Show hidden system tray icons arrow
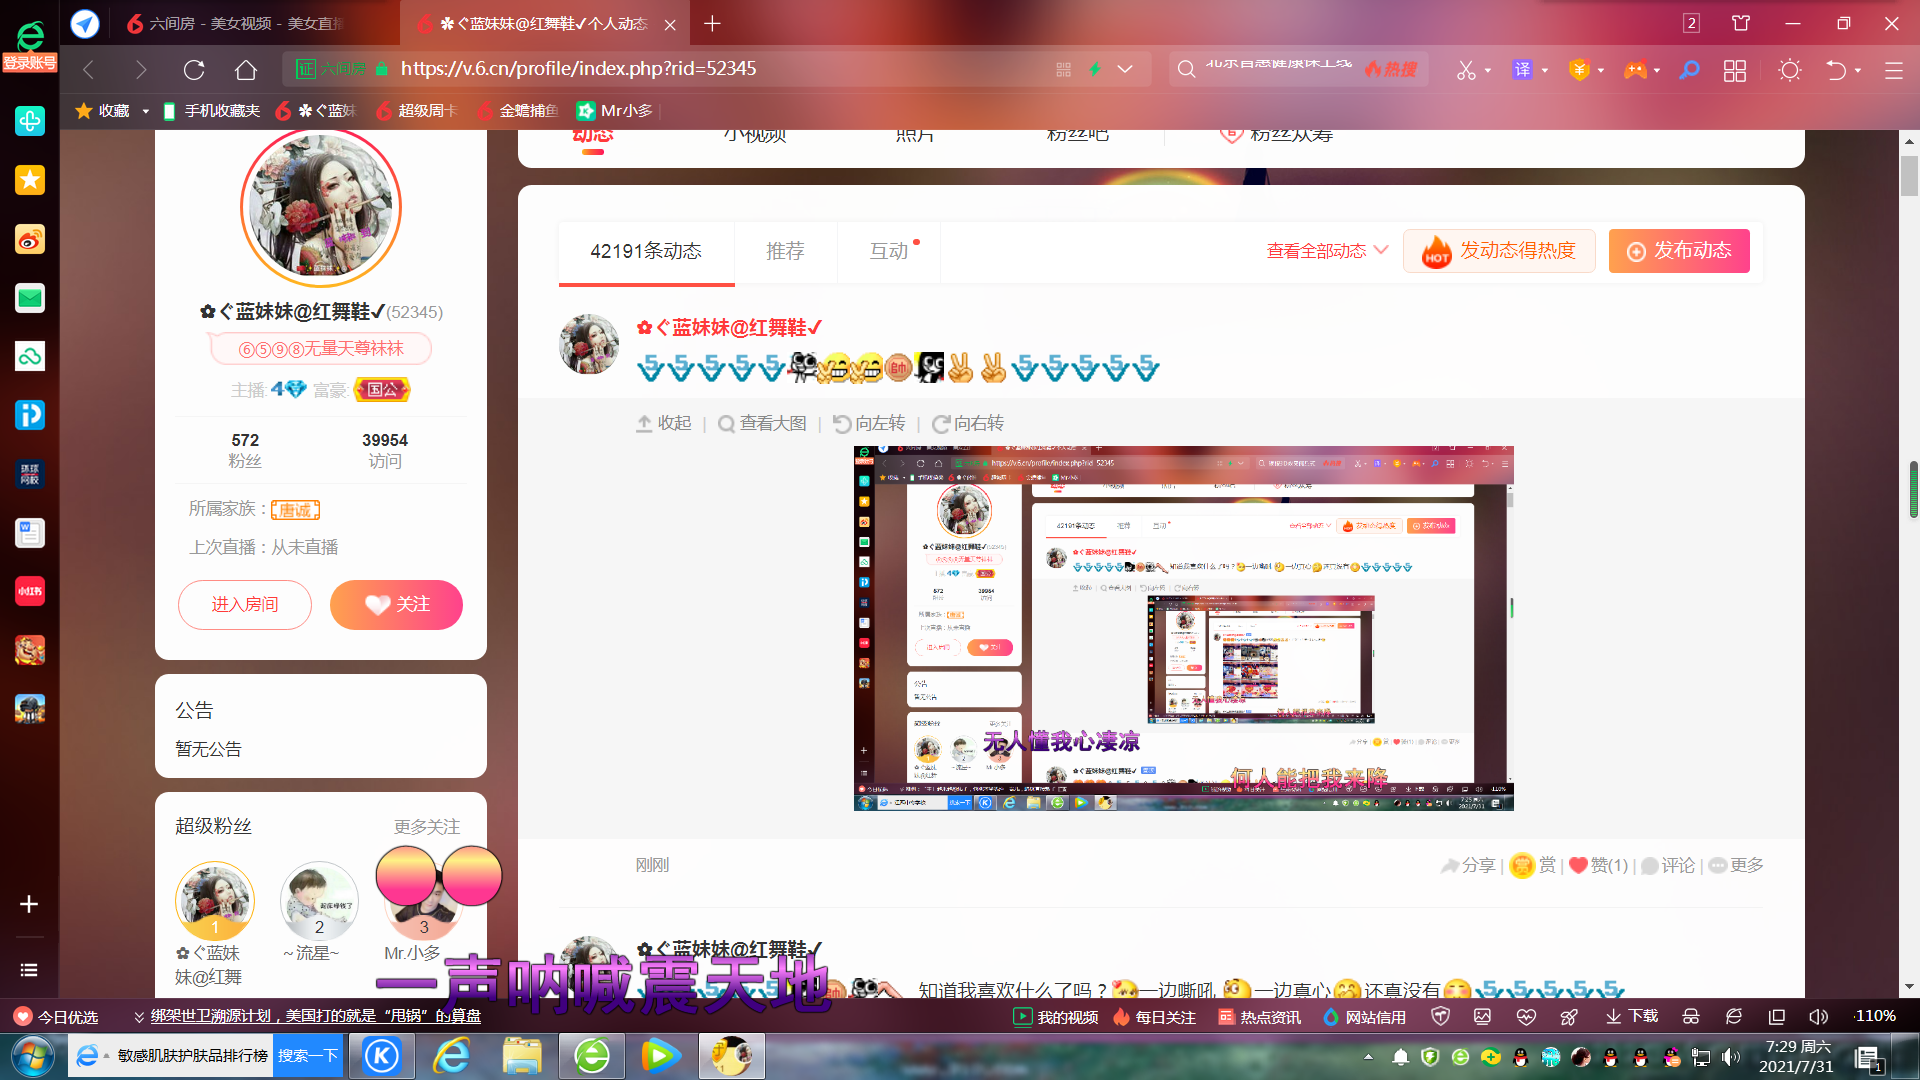This screenshot has width=1920, height=1080. [1367, 1057]
